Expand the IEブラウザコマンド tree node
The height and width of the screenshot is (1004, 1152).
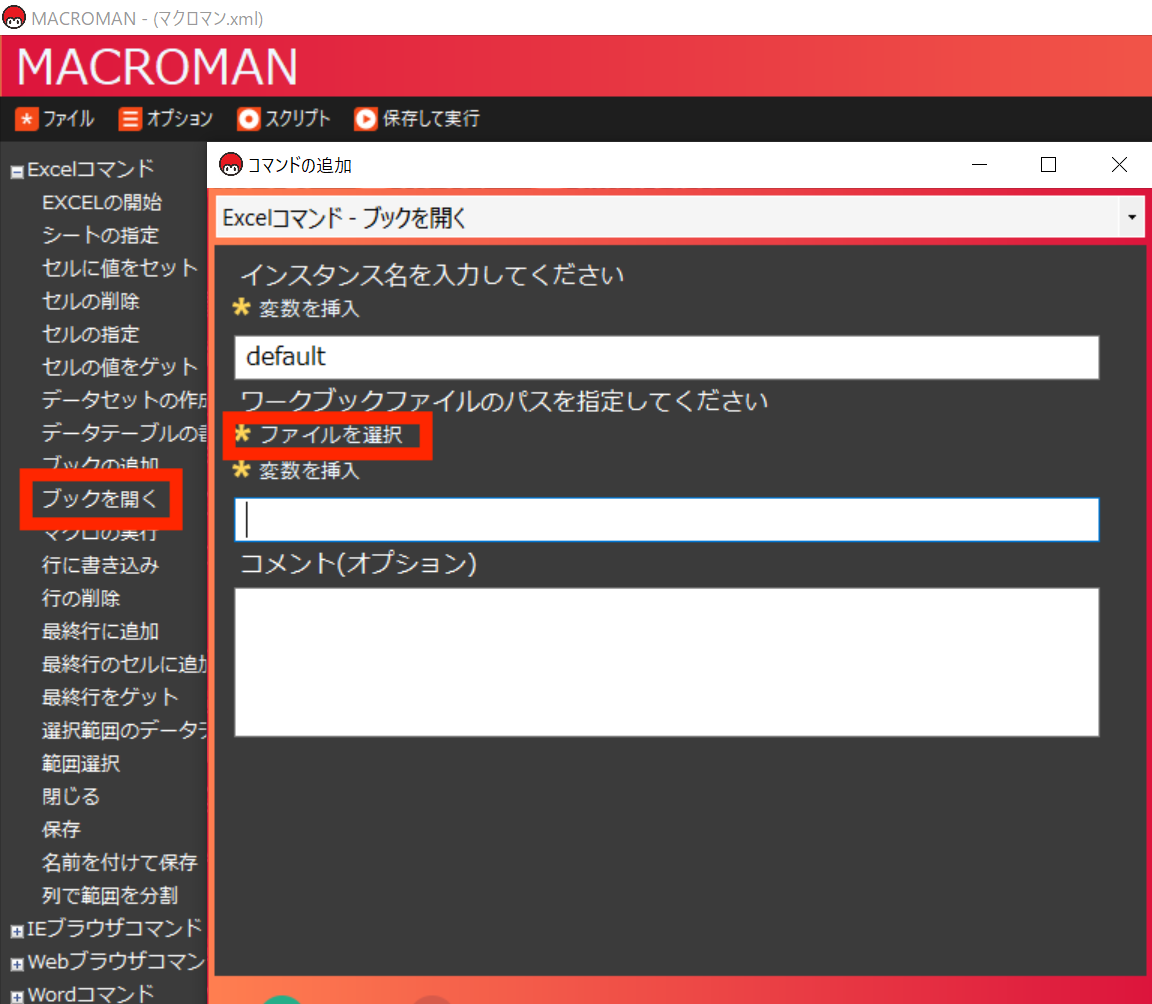tap(17, 931)
